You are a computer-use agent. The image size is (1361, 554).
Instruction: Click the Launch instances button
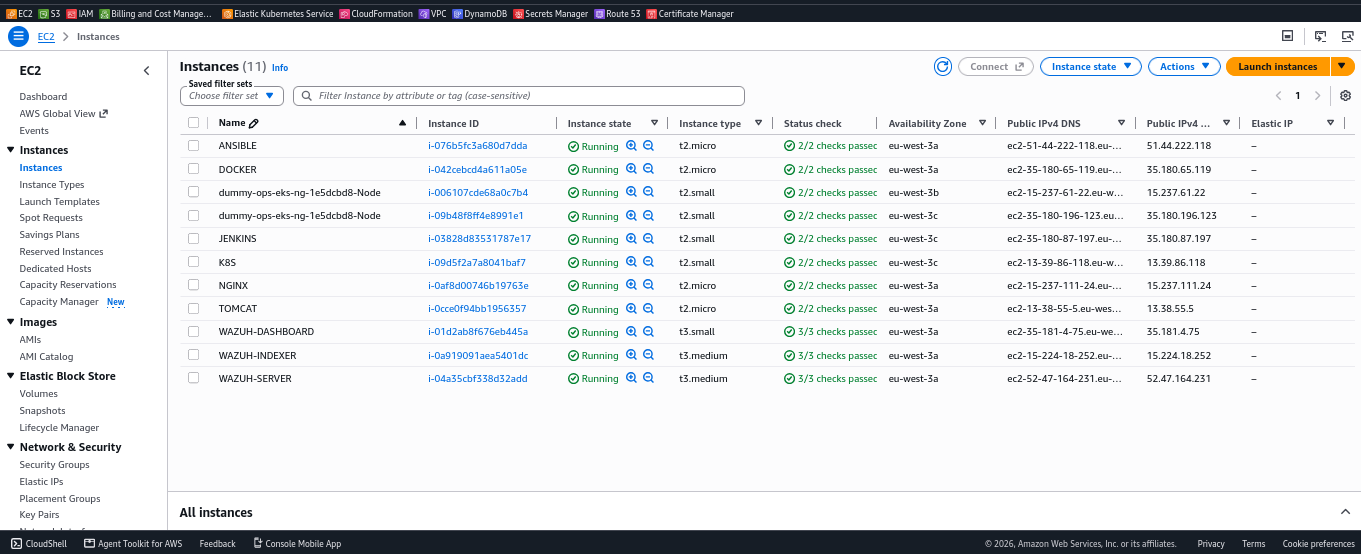[1278, 66]
